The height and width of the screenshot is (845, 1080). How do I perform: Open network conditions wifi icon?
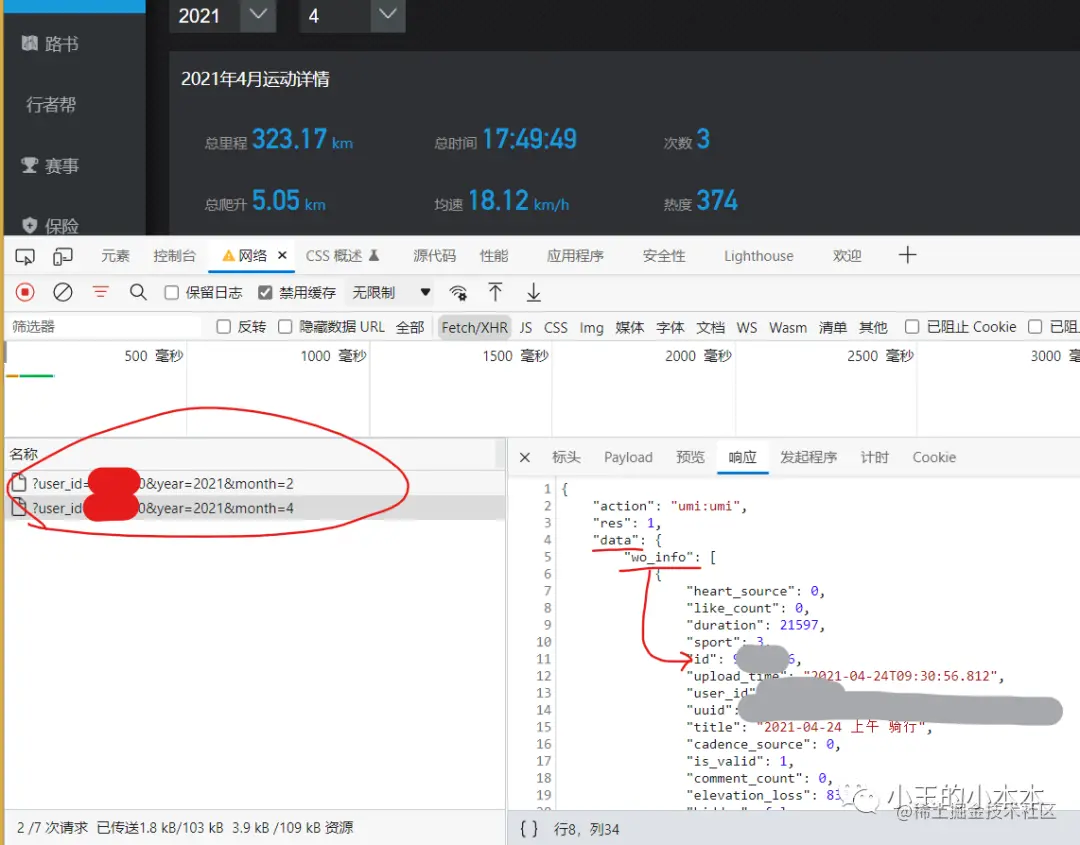tap(458, 293)
